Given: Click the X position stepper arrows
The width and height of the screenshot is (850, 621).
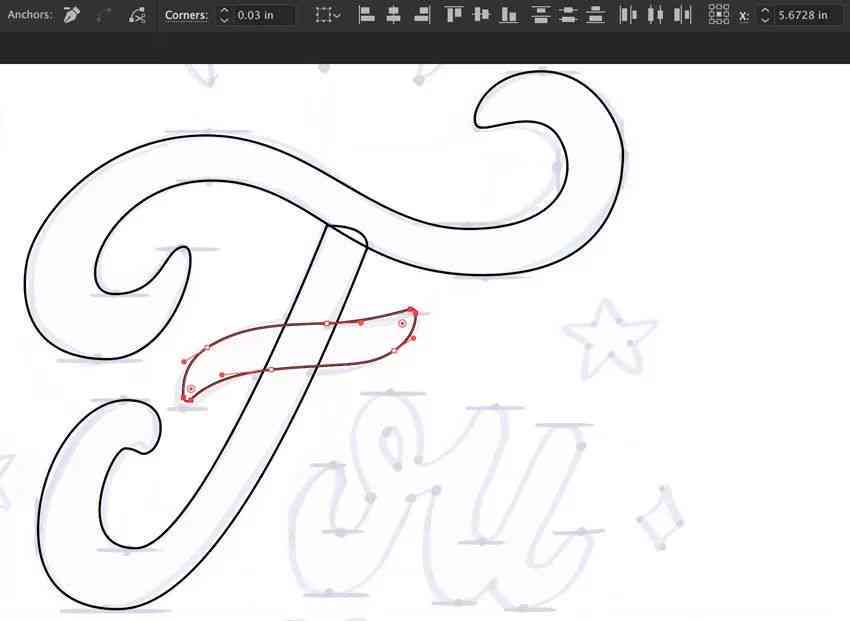Looking at the screenshot, I should [x=765, y=15].
